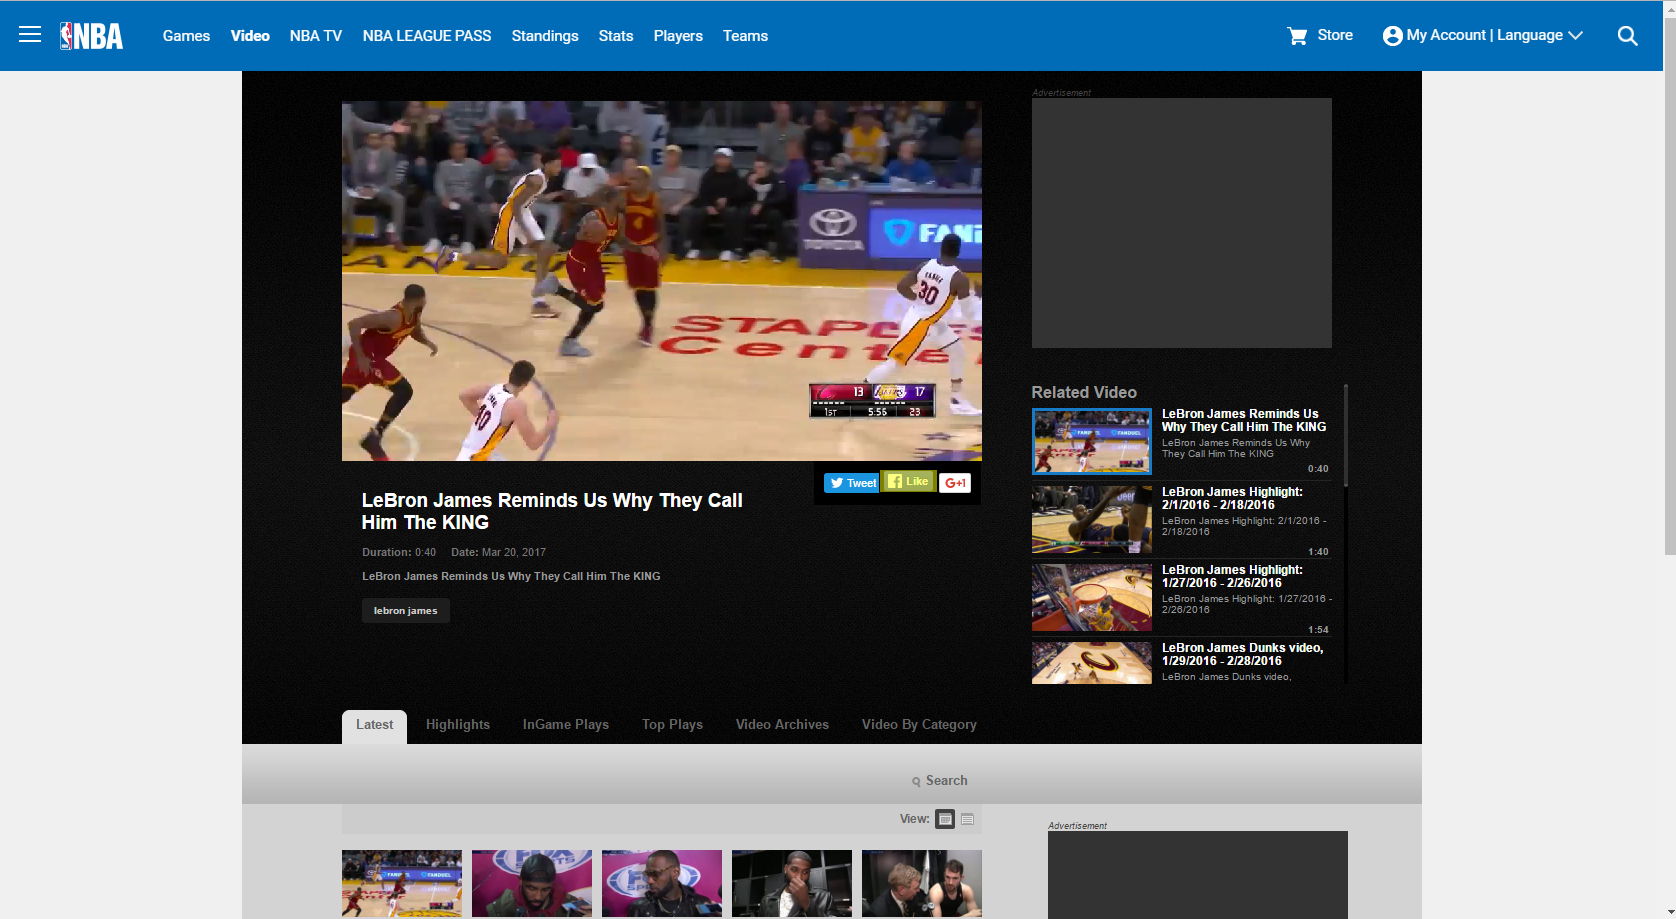Open latest video thumbnail of man in black

point(792,884)
